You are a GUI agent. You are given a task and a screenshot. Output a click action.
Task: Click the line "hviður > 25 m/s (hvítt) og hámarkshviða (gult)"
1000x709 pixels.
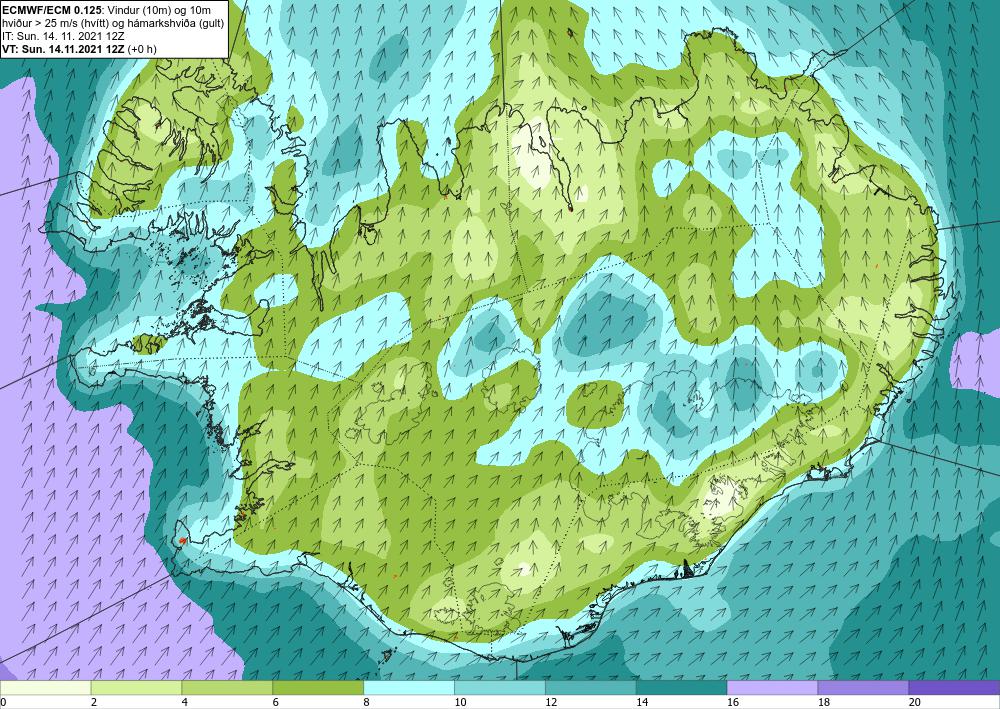coord(113,23)
